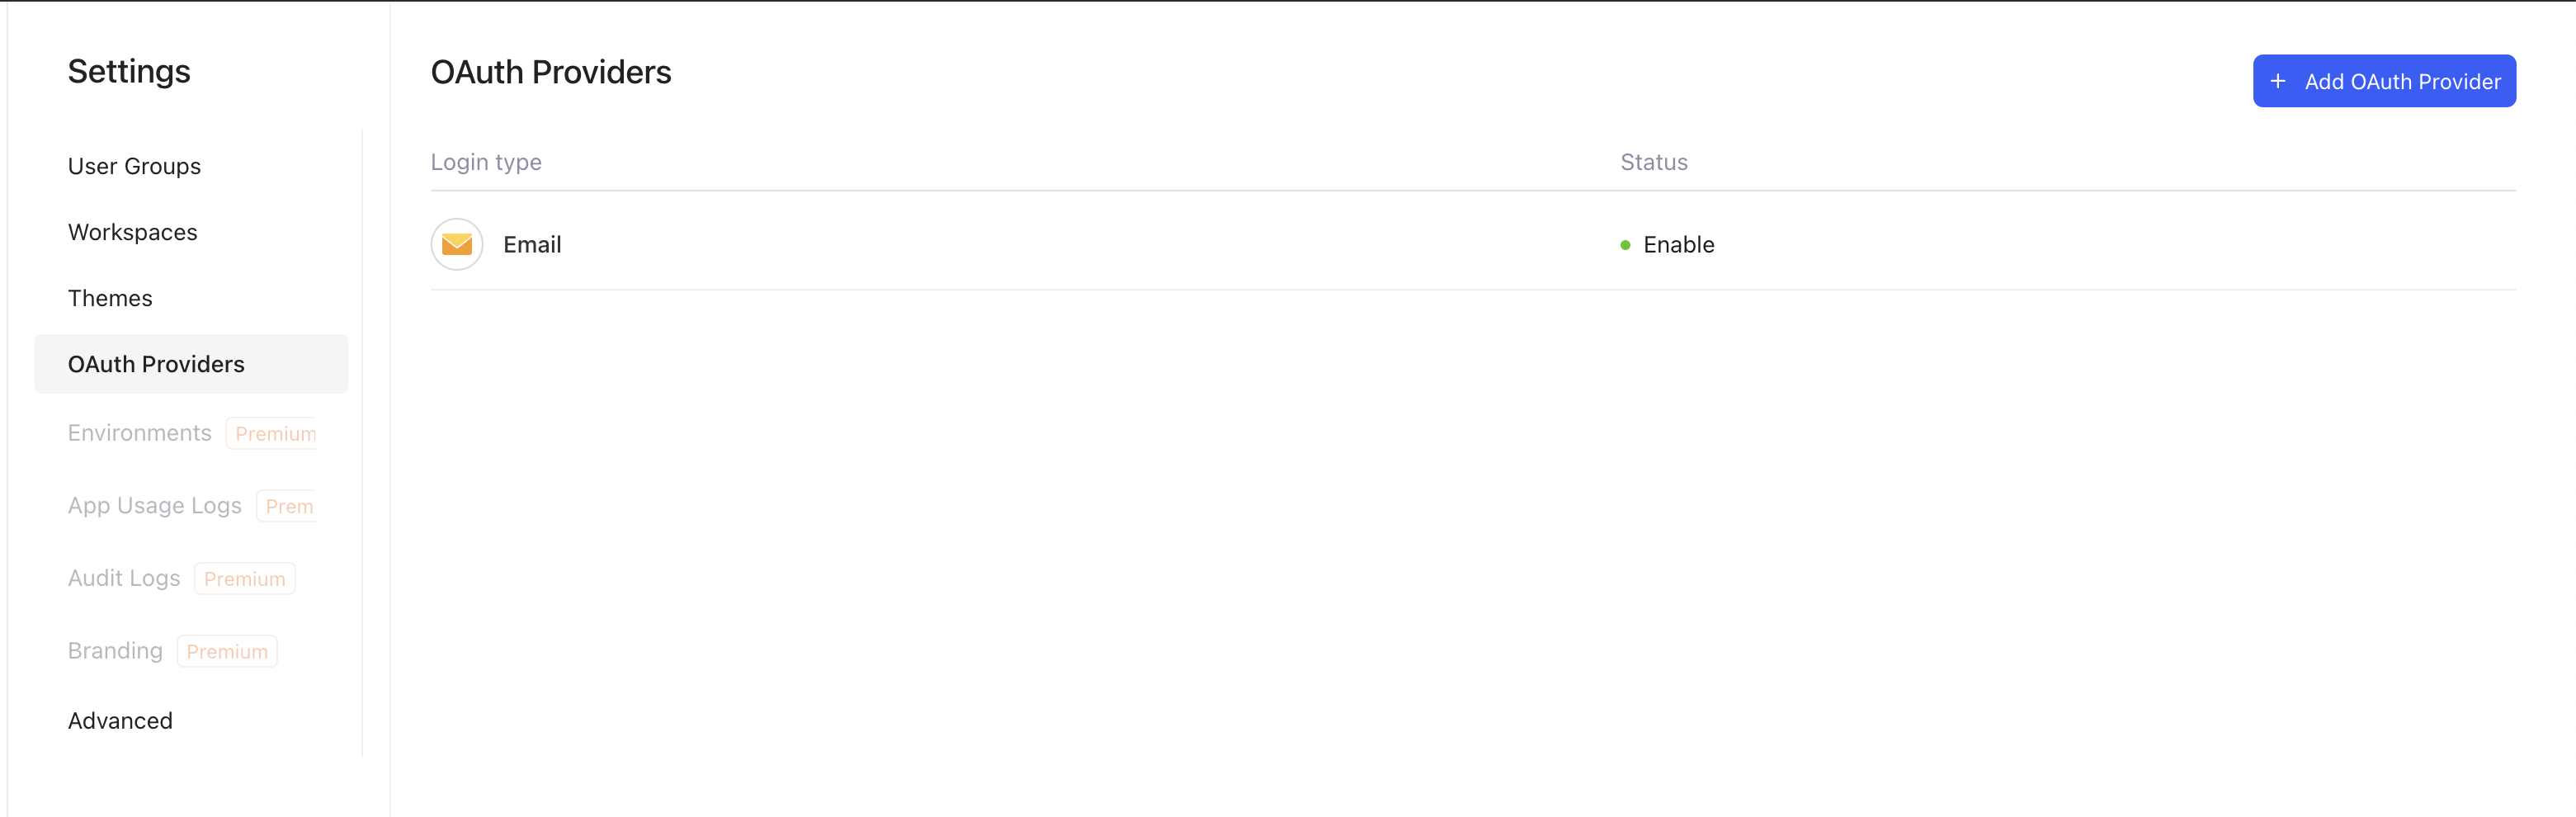Image resolution: width=2576 pixels, height=817 pixels.
Task: Open the User Groups settings section
Action: [134, 166]
